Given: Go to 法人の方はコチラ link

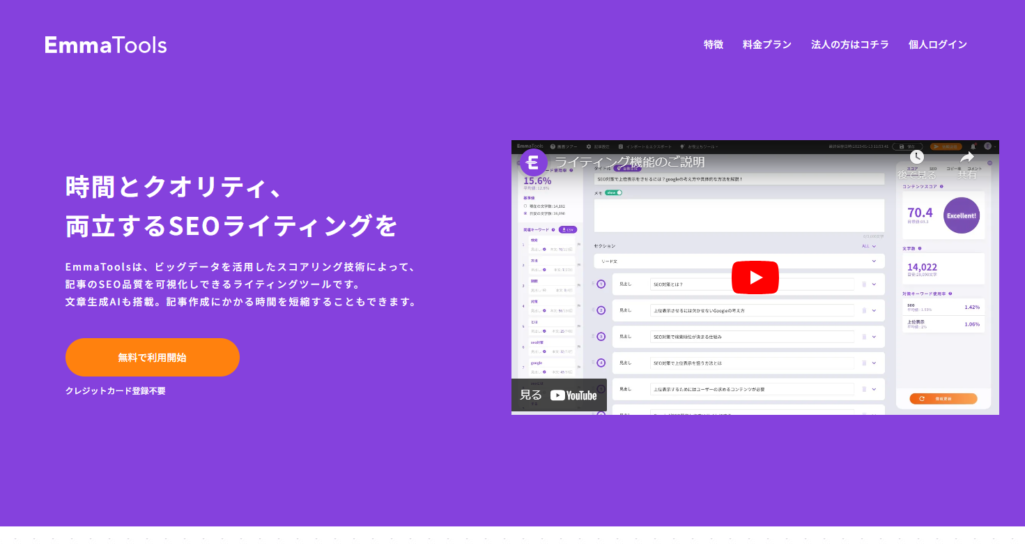Looking at the screenshot, I should (849, 45).
